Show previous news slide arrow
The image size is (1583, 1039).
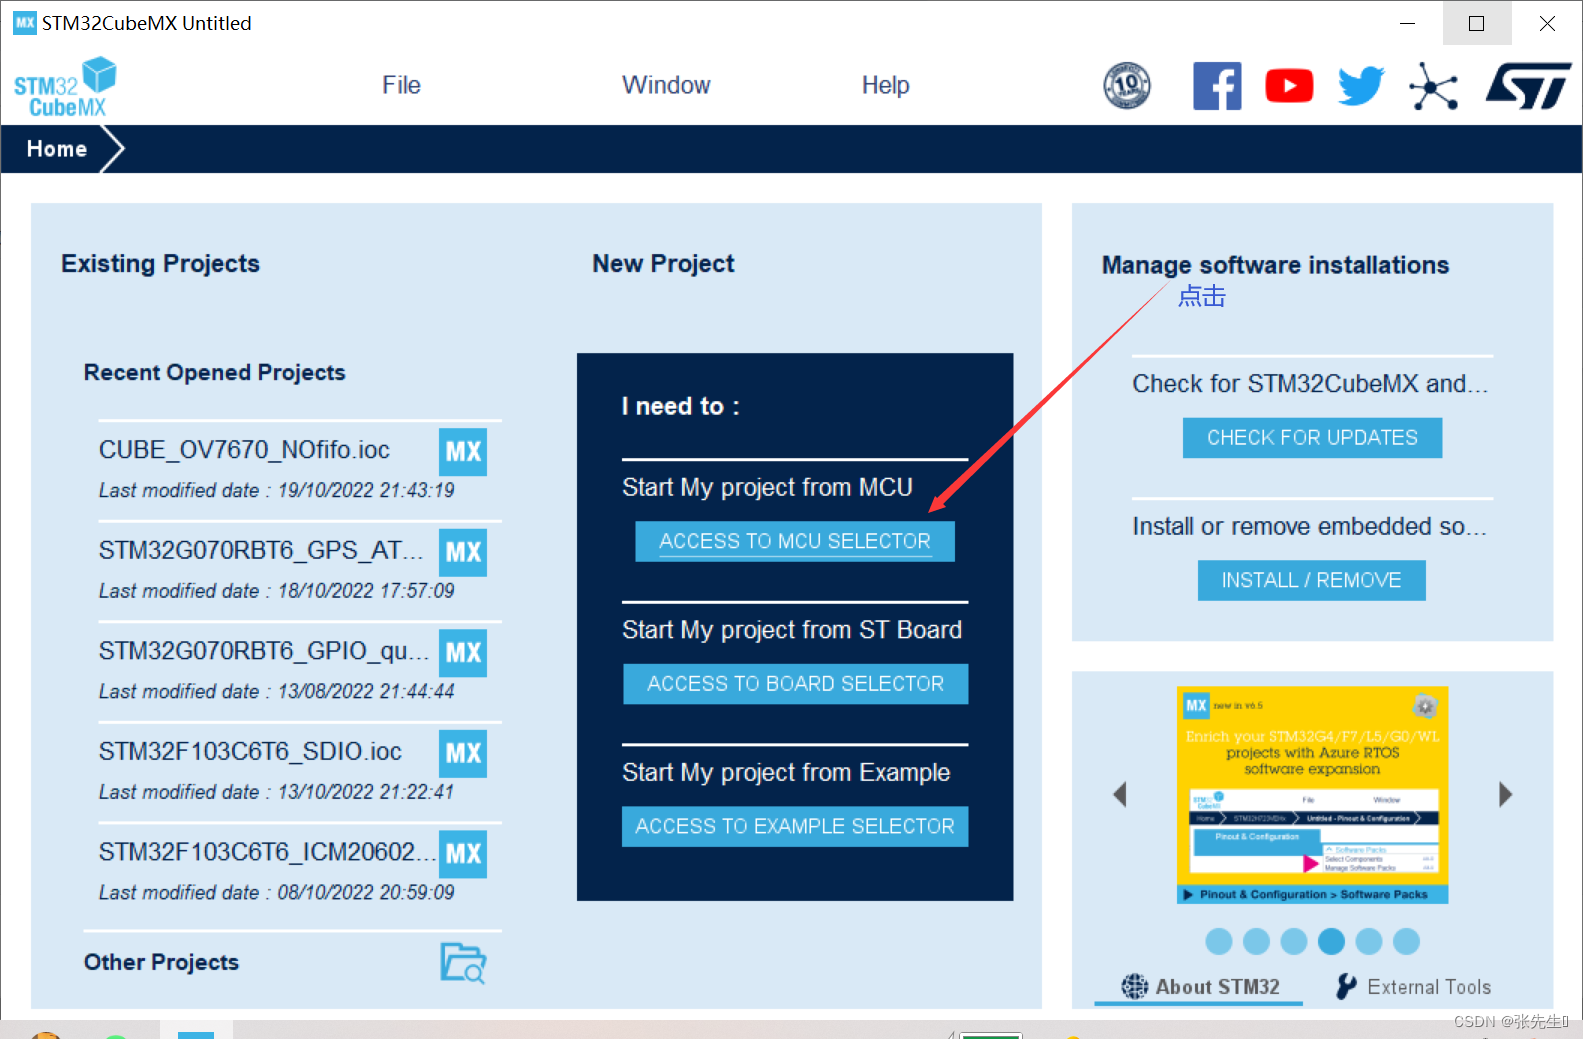coord(1120,794)
